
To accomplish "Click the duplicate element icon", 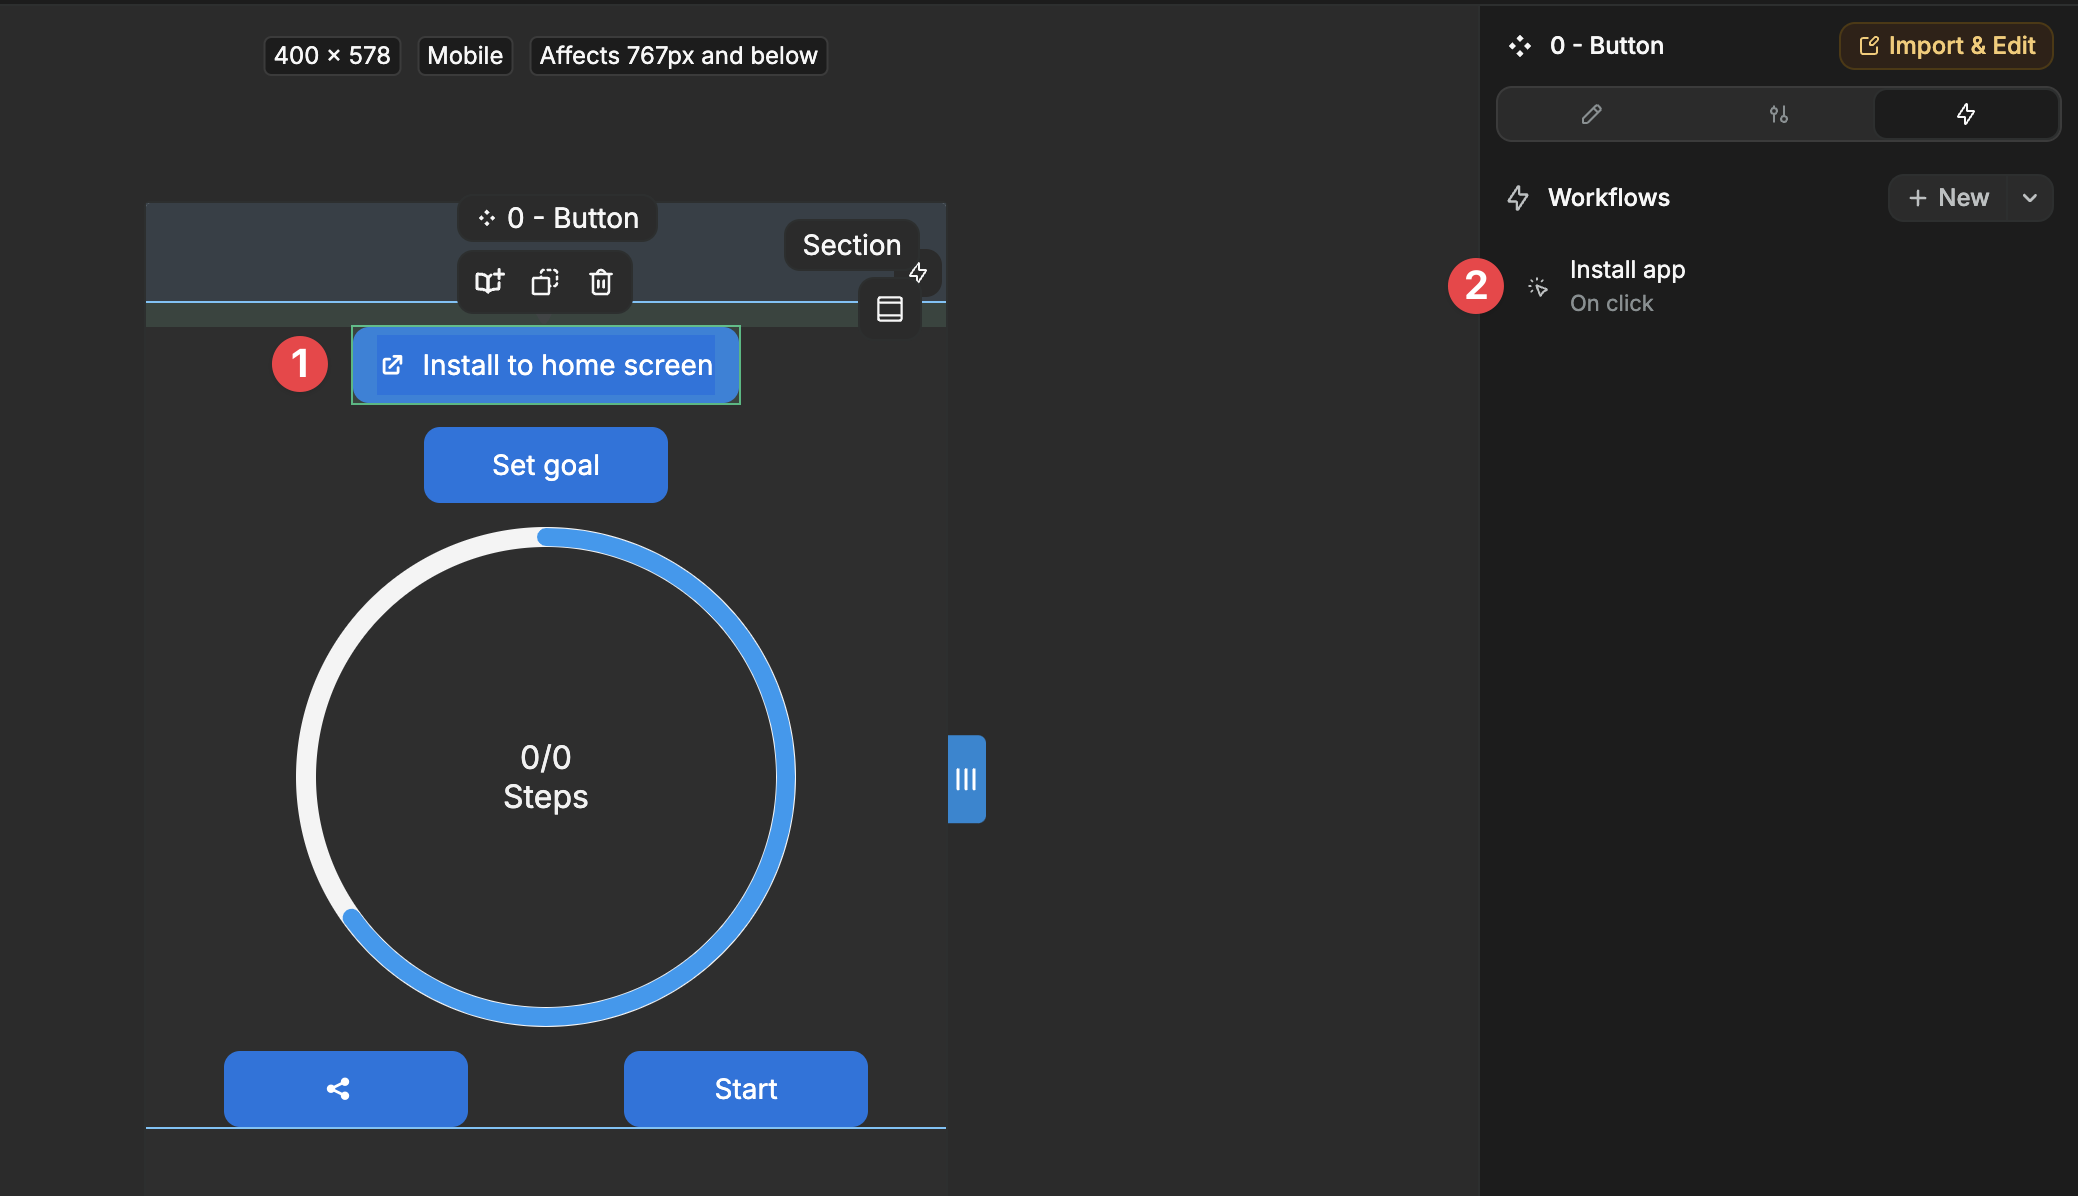I will (545, 282).
